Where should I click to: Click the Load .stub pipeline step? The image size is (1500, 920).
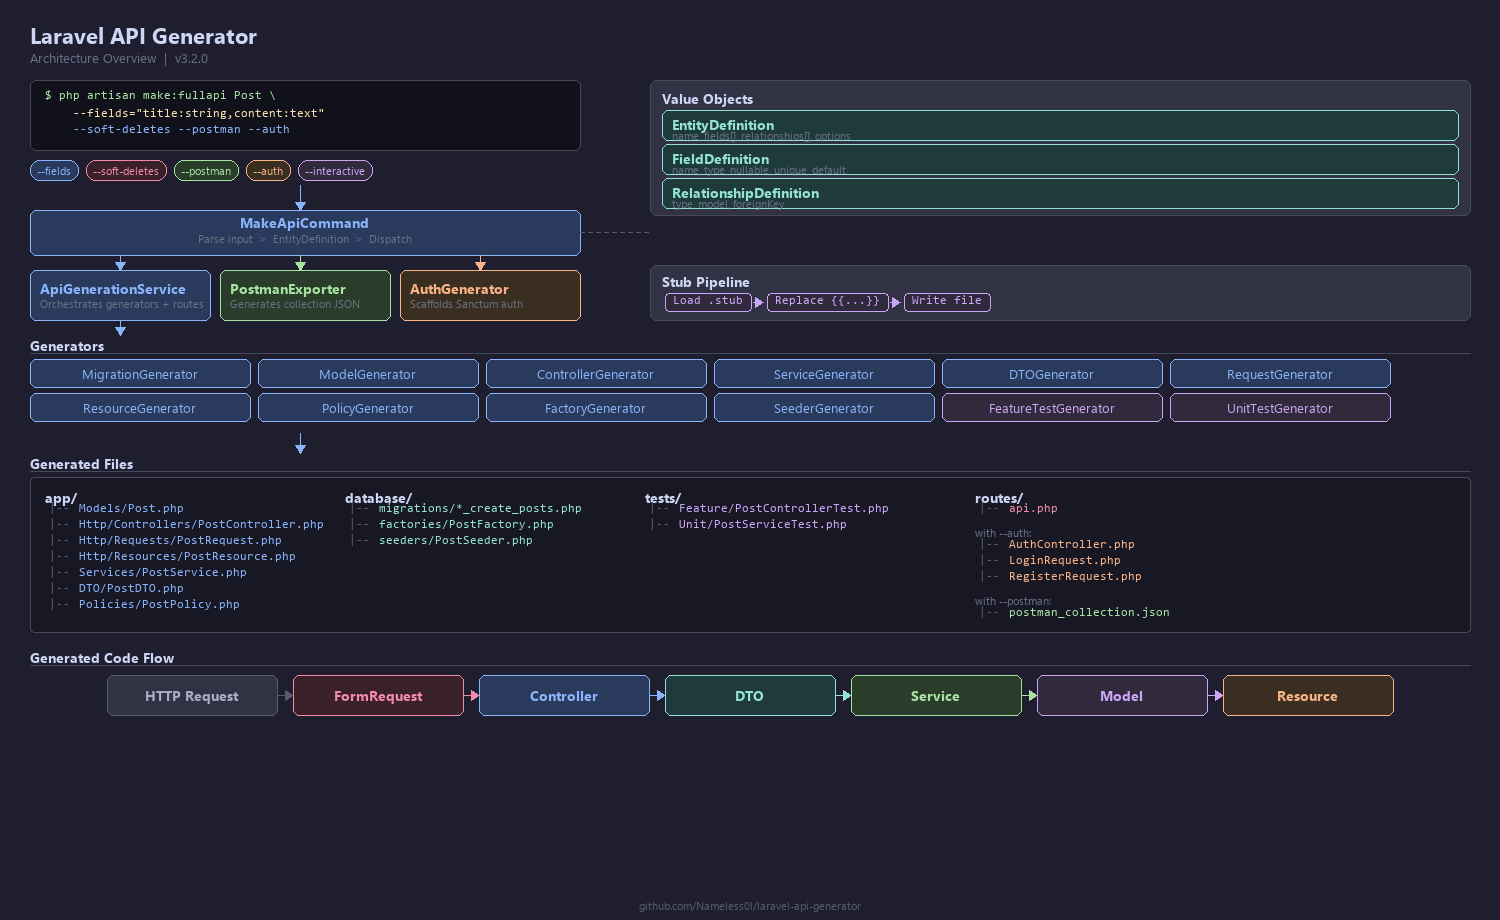(x=708, y=301)
